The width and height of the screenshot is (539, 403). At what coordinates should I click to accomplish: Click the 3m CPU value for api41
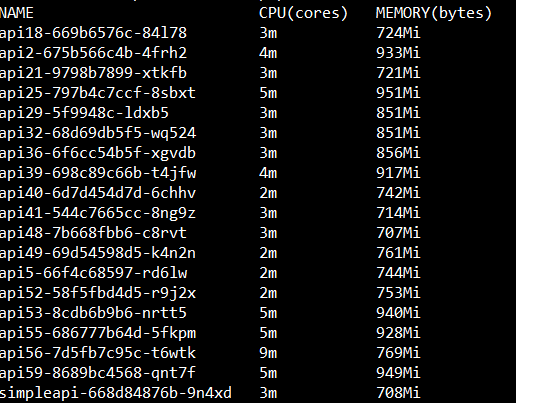click(268, 213)
